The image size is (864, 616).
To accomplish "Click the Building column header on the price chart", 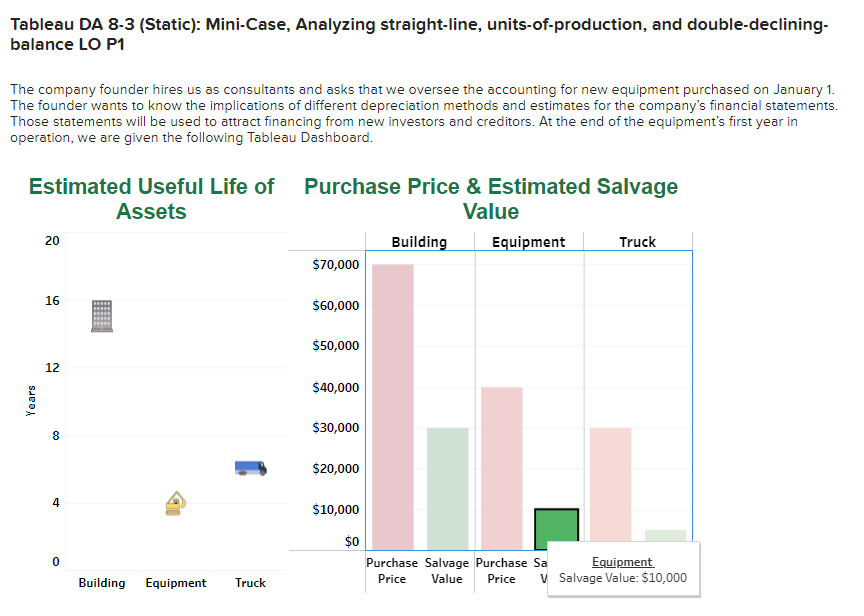I will (418, 241).
